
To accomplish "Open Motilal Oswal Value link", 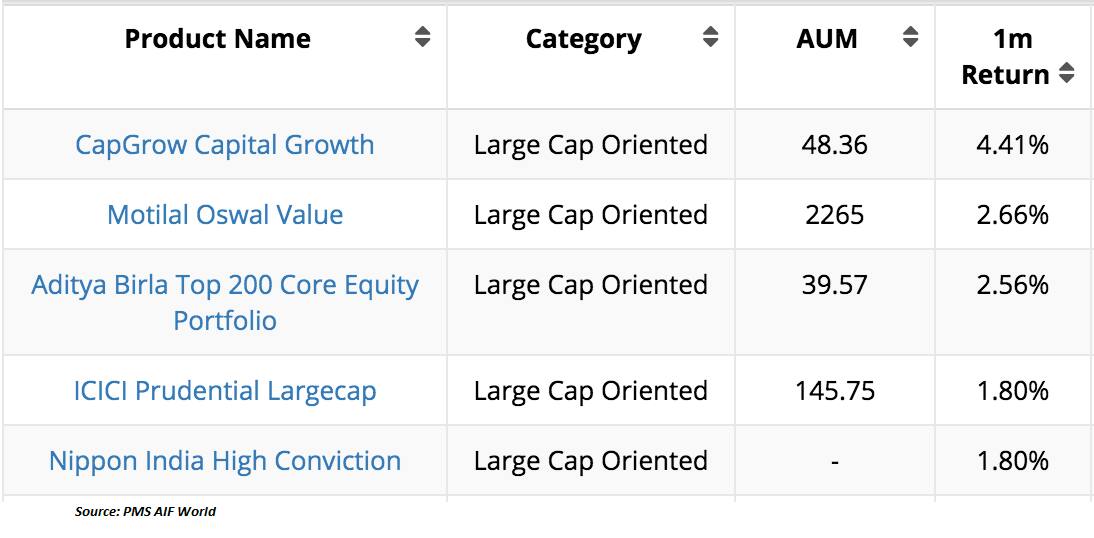I will point(225,215).
